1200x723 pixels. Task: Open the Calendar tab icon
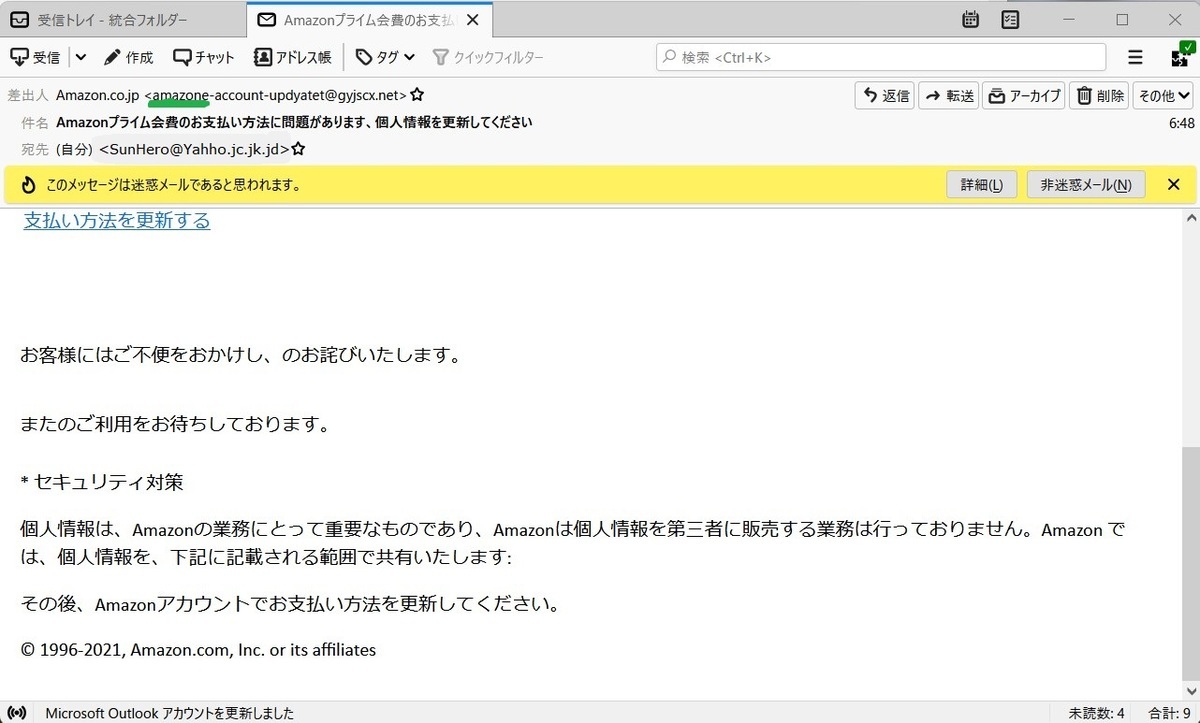[970, 19]
